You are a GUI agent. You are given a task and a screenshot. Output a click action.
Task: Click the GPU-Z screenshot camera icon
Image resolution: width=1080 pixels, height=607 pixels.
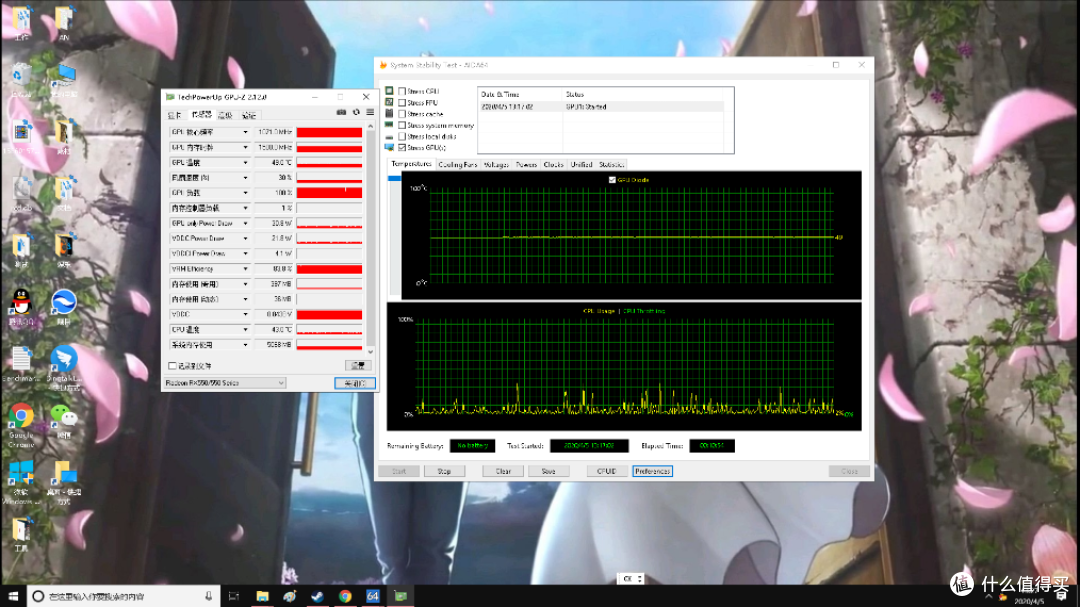click(341, 112)
